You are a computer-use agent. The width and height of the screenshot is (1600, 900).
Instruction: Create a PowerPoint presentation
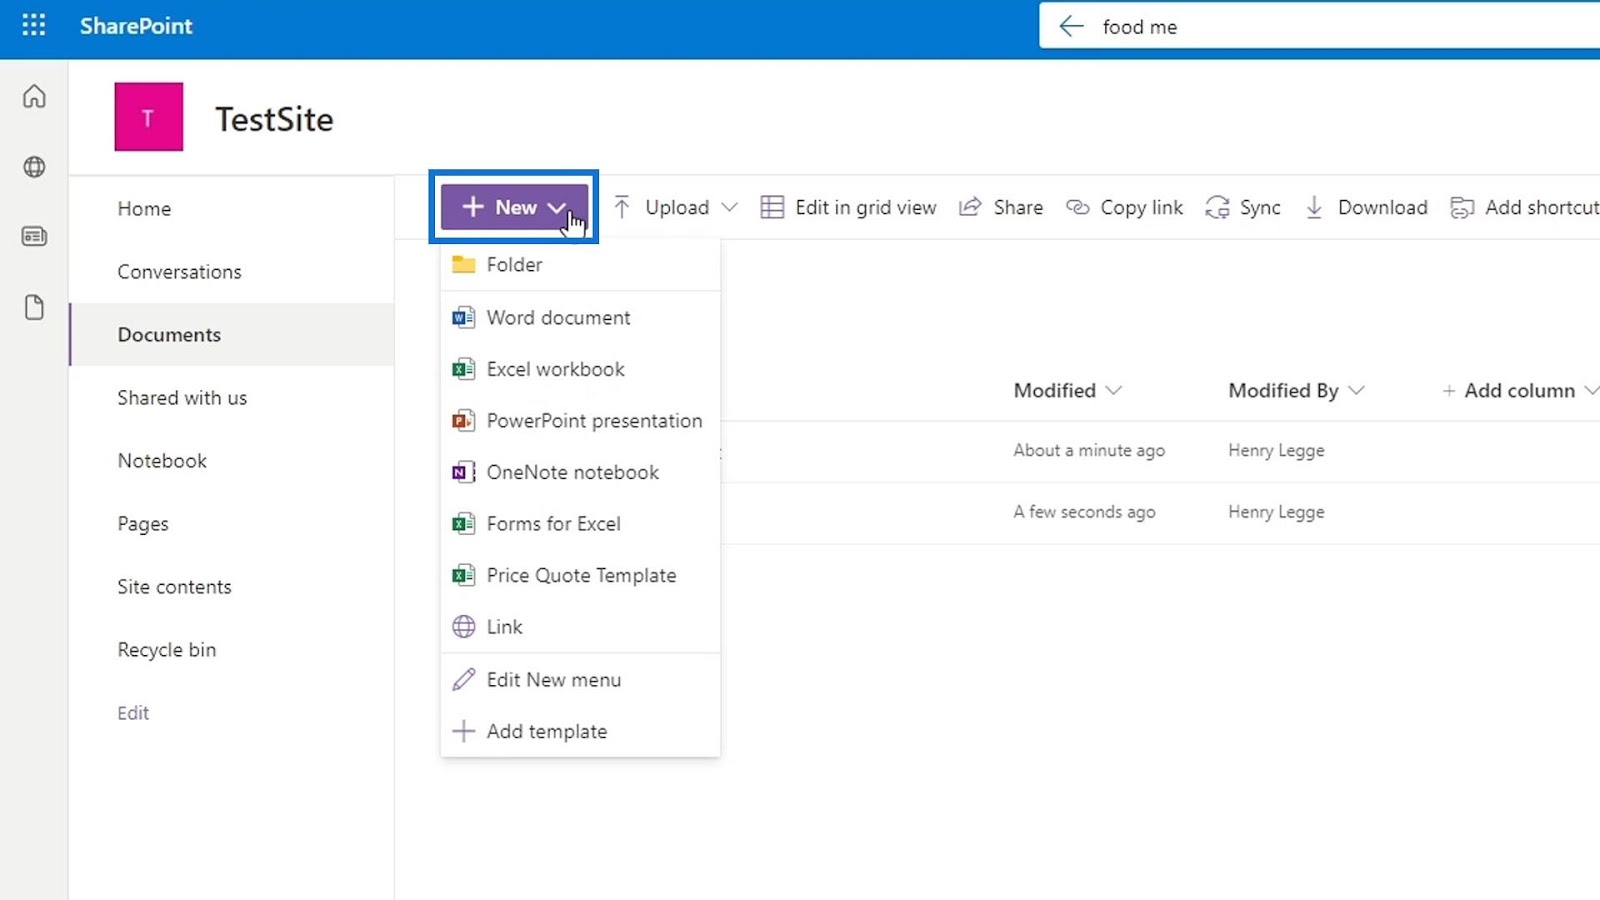pos(580,421)
